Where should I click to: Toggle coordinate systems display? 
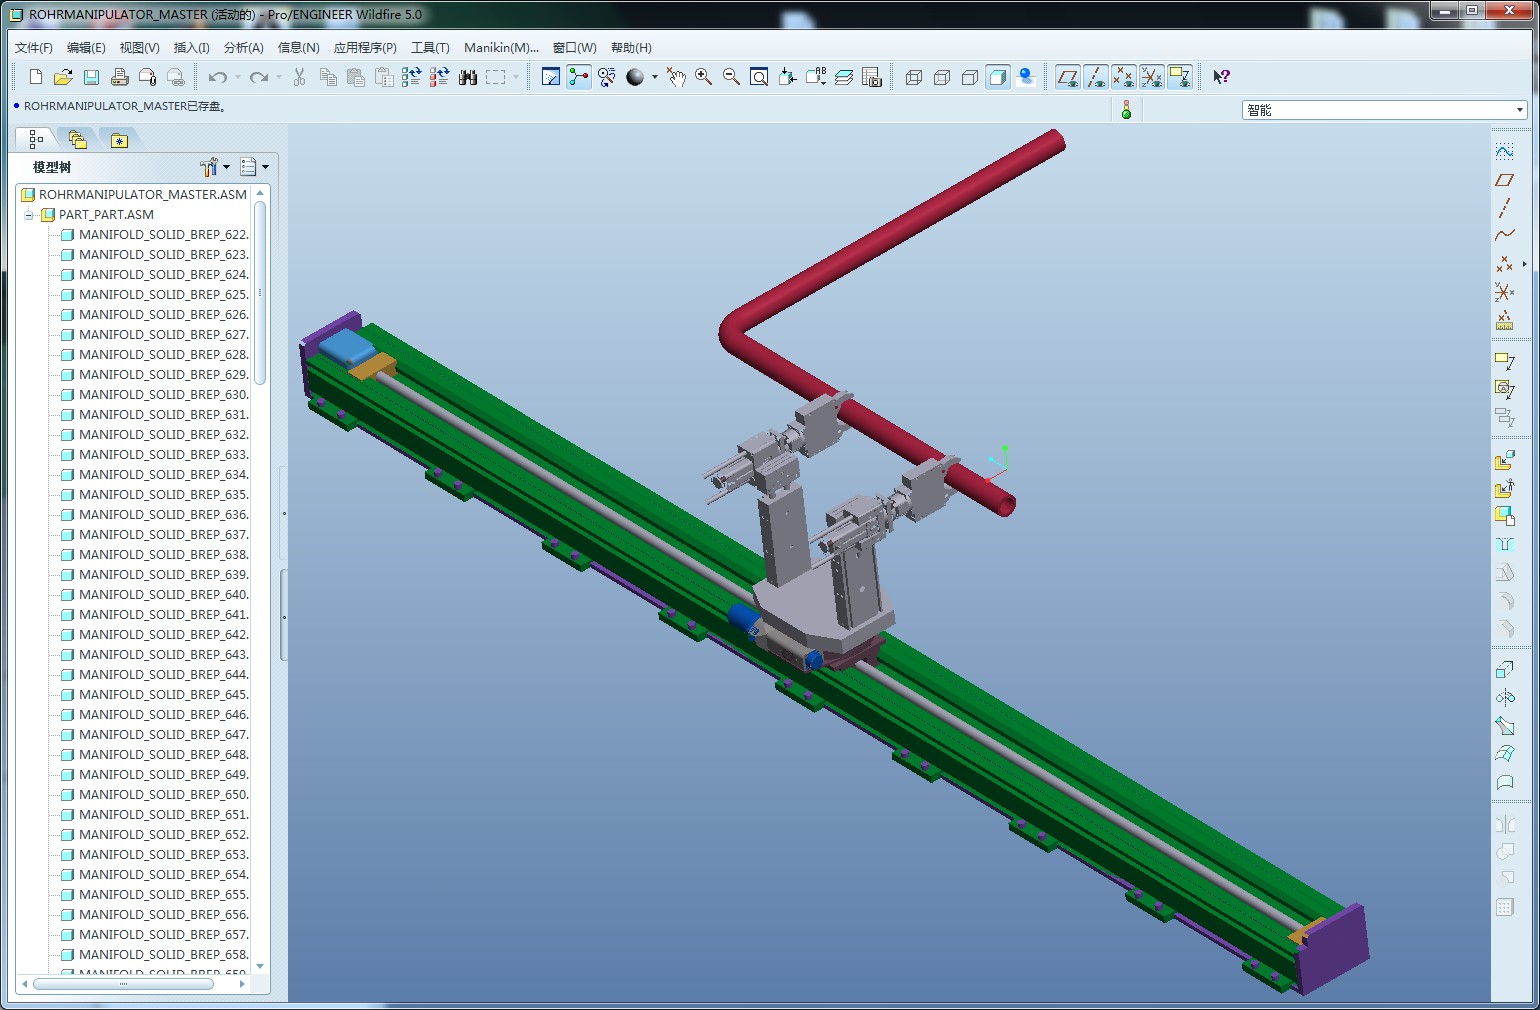(1152, 77)
